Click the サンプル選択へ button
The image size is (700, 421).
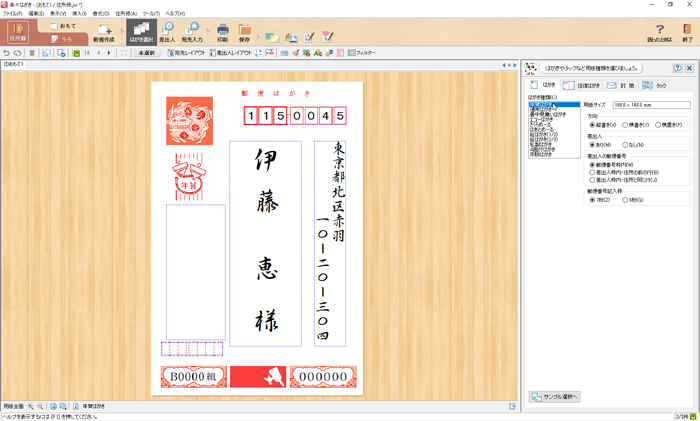(x=554, y=397)
